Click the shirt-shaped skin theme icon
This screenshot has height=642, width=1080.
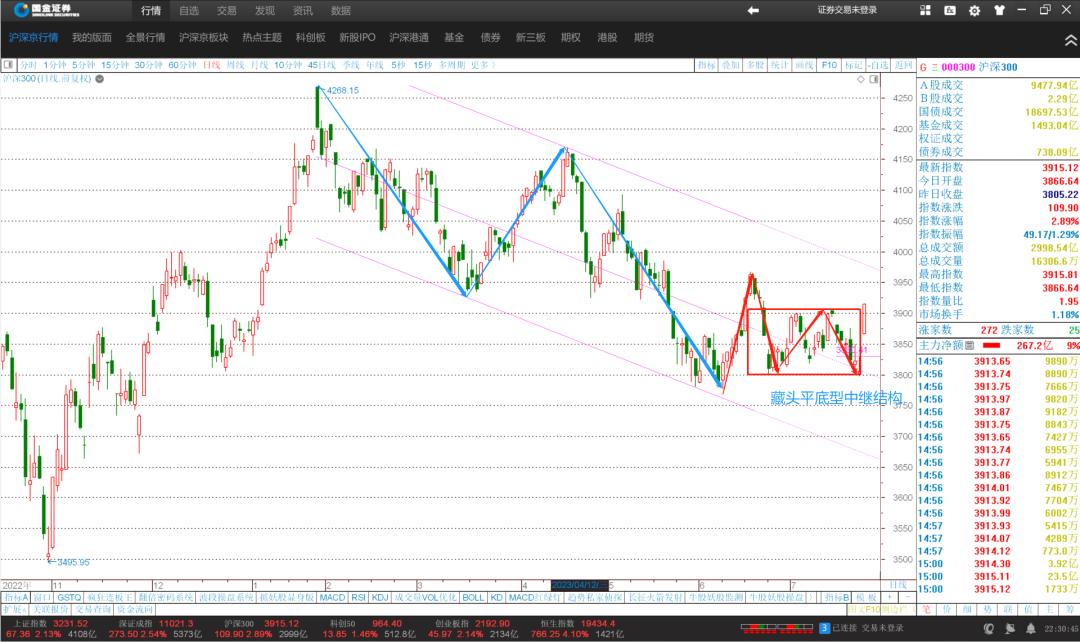pos(997,10)
